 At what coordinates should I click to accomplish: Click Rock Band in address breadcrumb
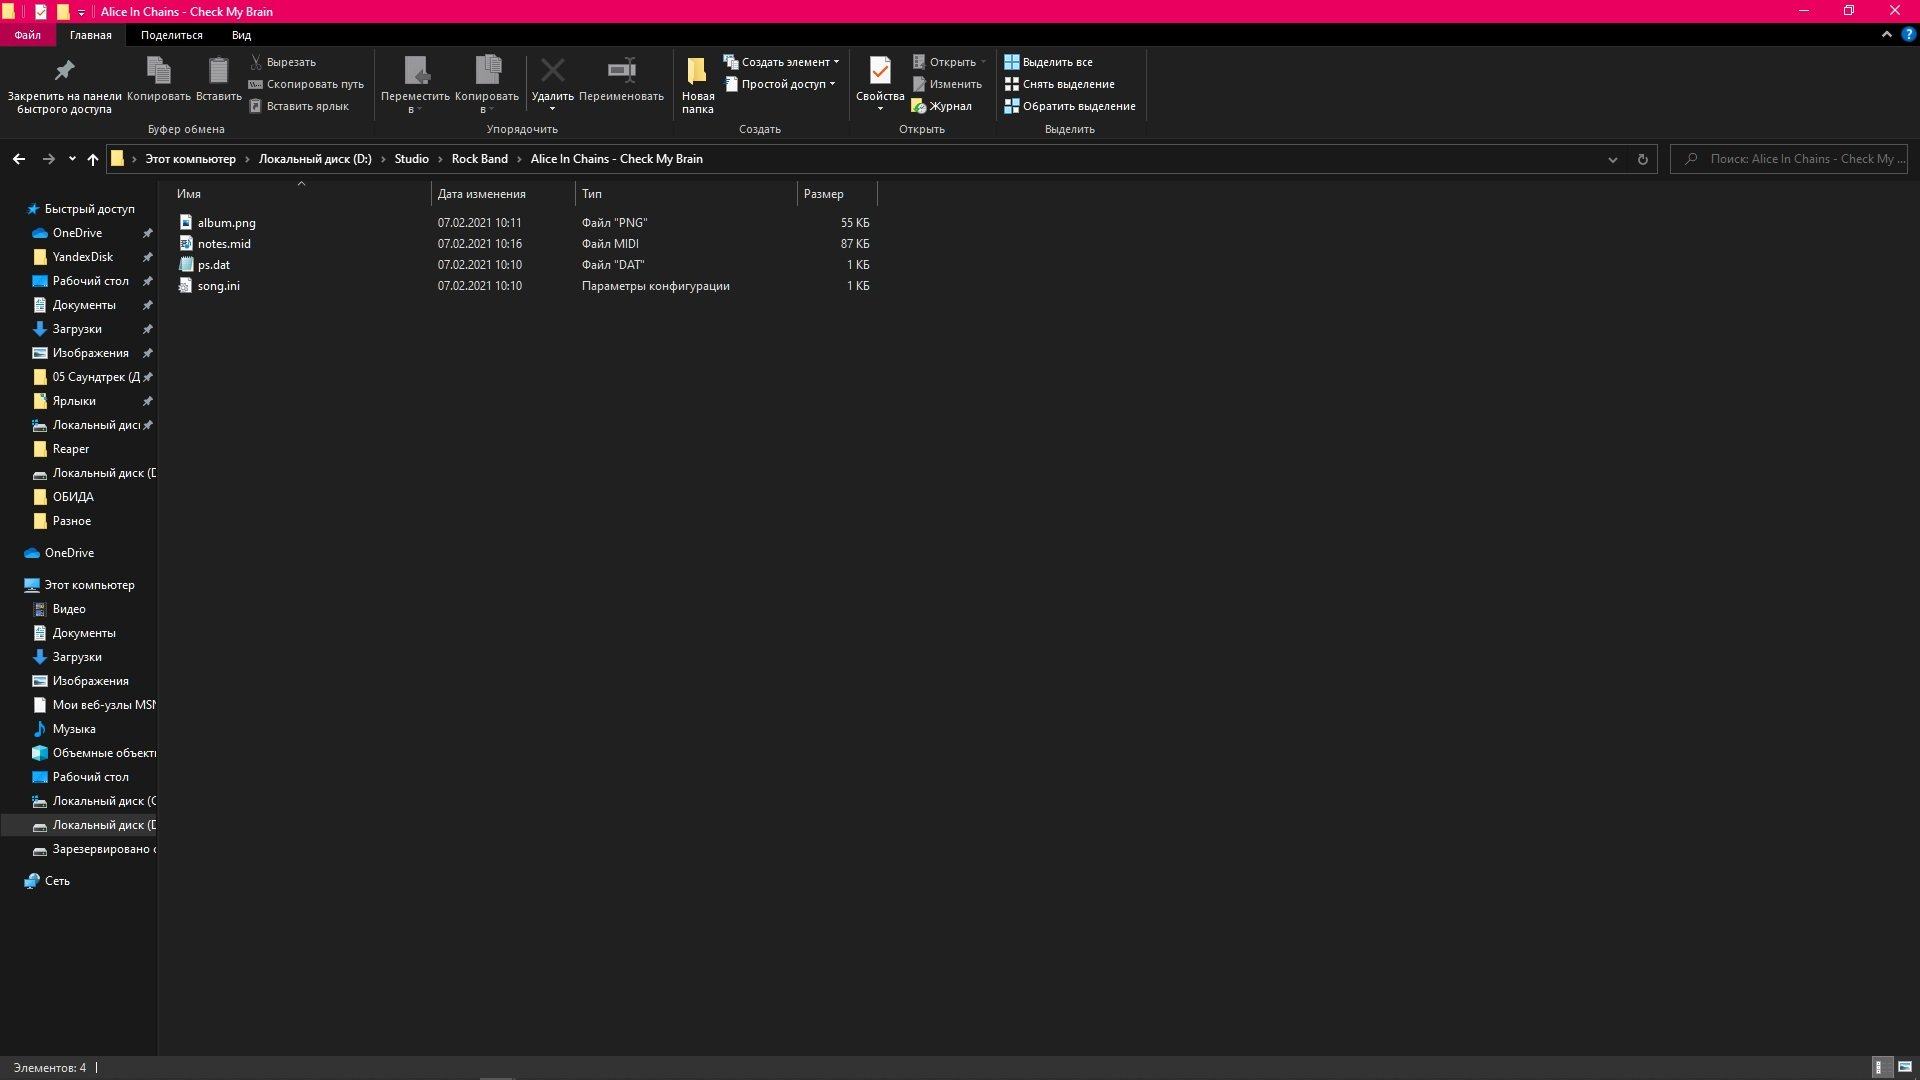tap(479, 159)
